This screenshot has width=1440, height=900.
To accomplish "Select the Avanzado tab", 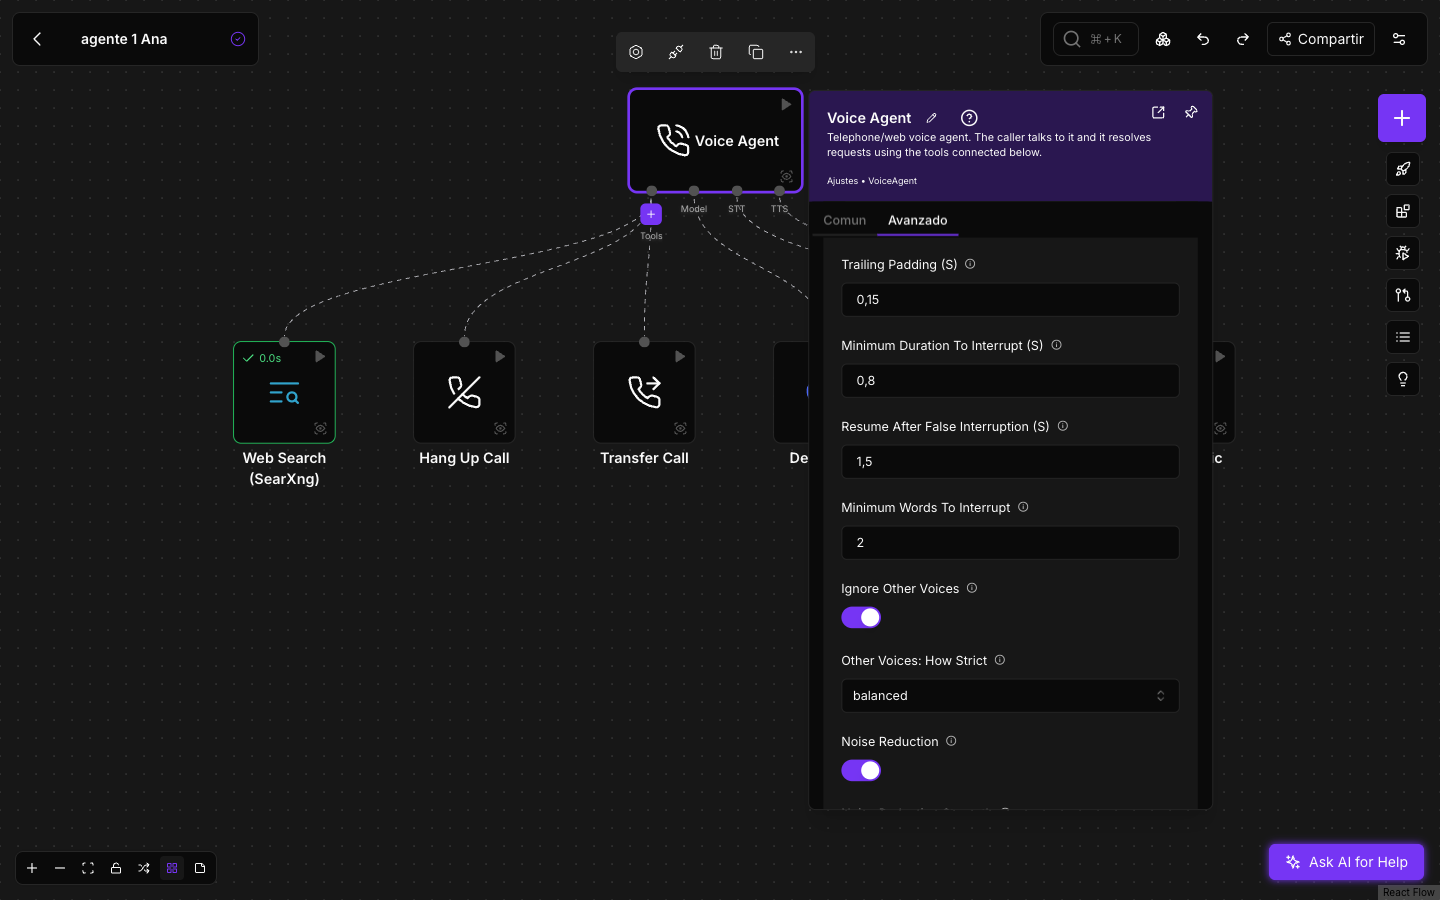I will click(918, 220).
